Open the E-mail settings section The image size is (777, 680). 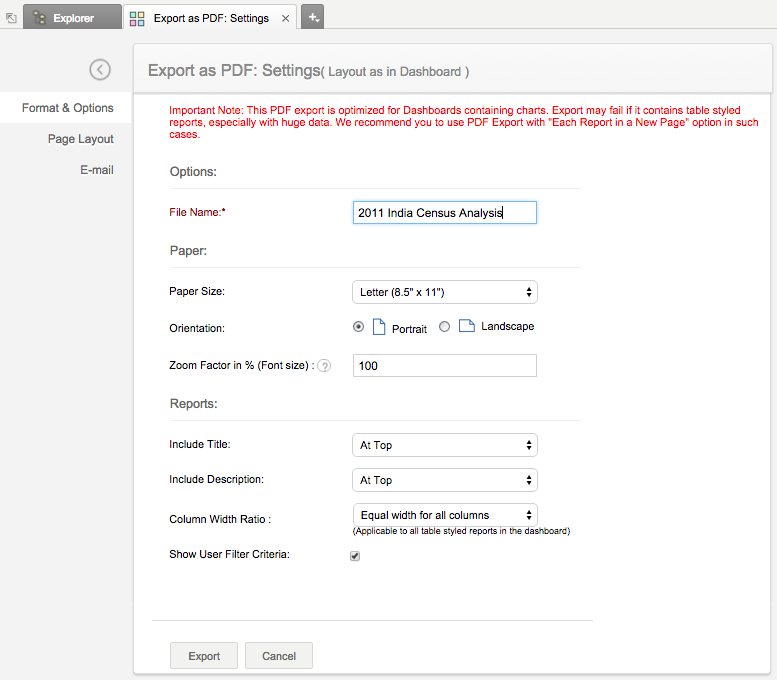(97, 170)
